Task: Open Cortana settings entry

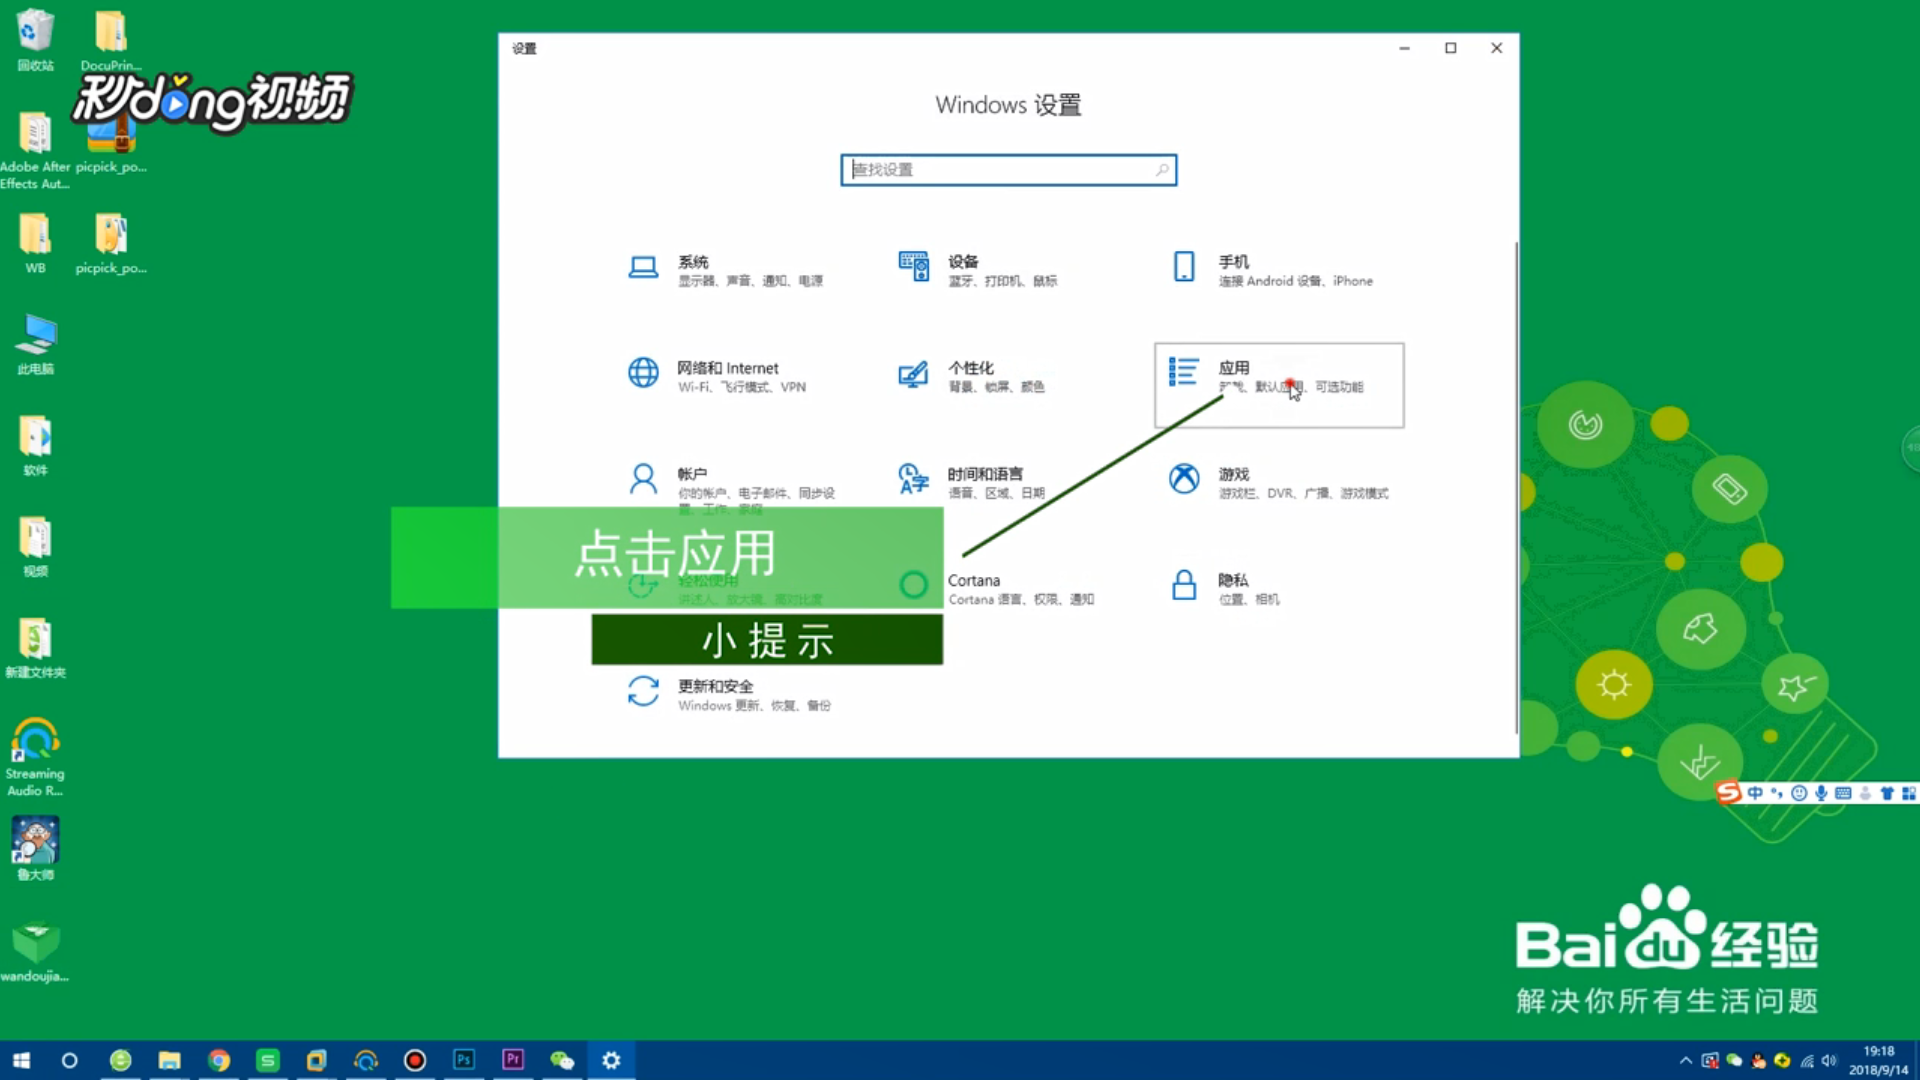Action: pos(973,581)
